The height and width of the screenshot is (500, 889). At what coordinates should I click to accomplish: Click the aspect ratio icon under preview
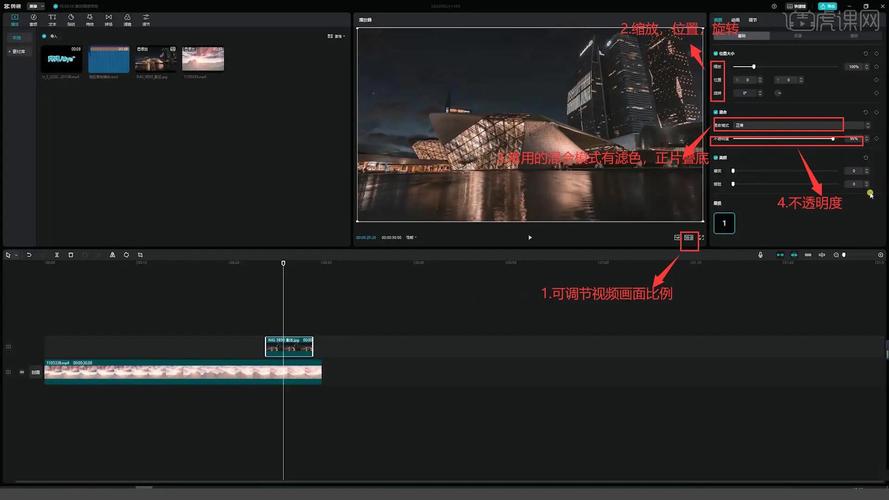(x=689, y=238)
